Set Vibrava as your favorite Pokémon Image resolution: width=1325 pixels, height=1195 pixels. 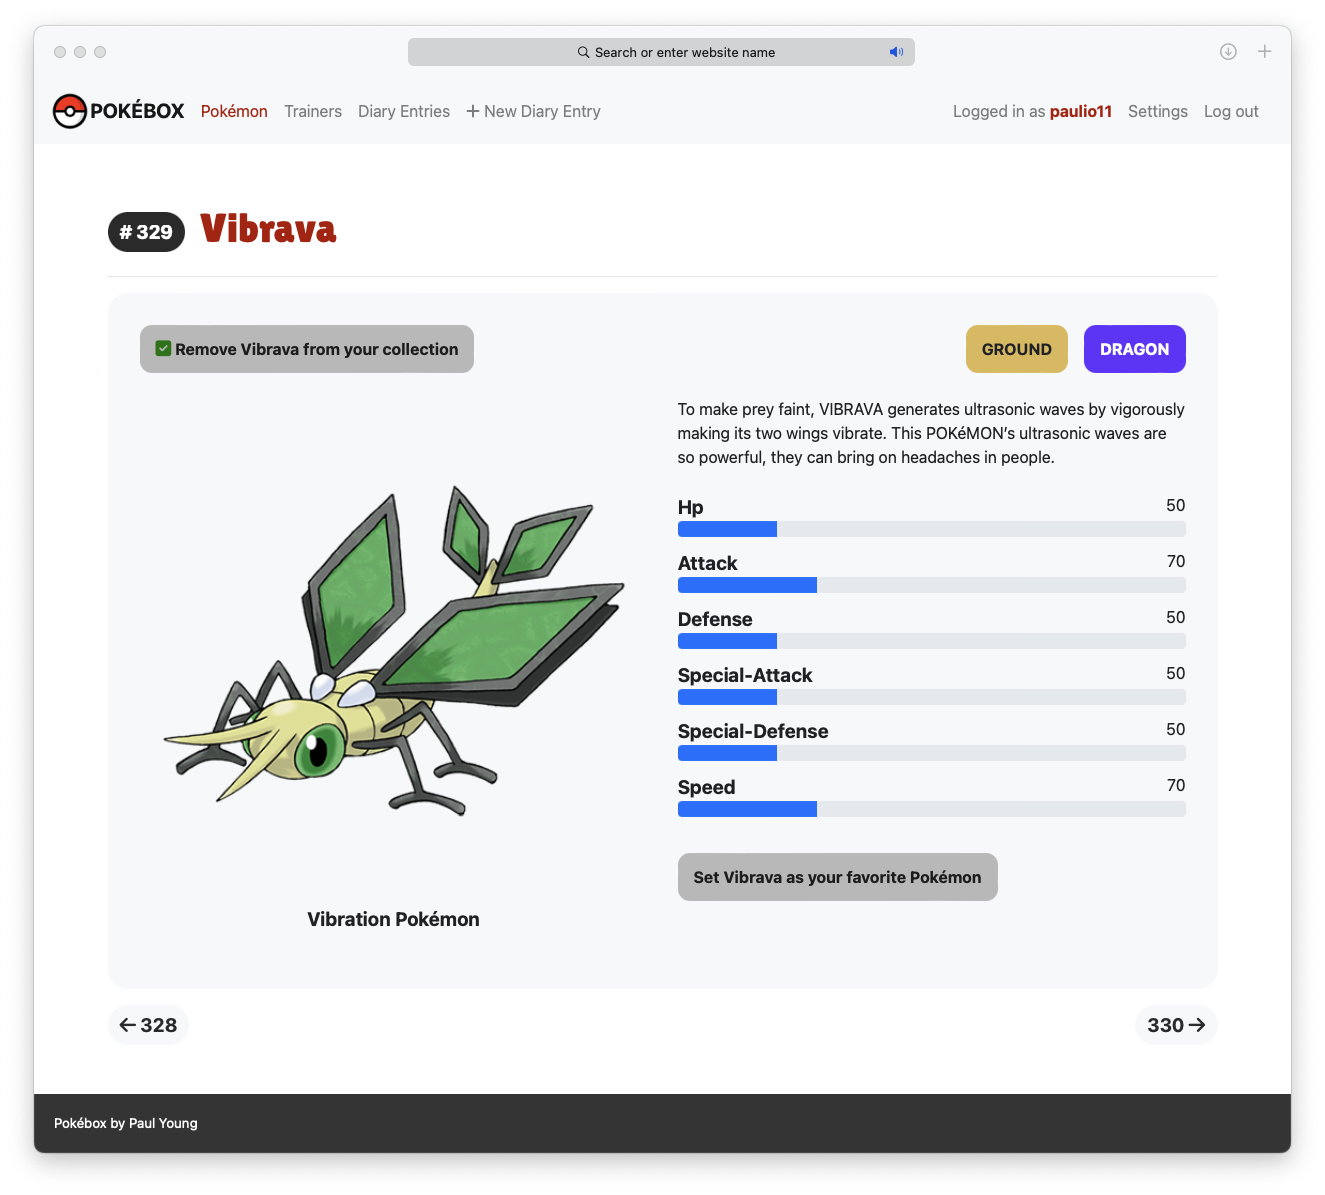pyautogui.click(x=838, y=877)
